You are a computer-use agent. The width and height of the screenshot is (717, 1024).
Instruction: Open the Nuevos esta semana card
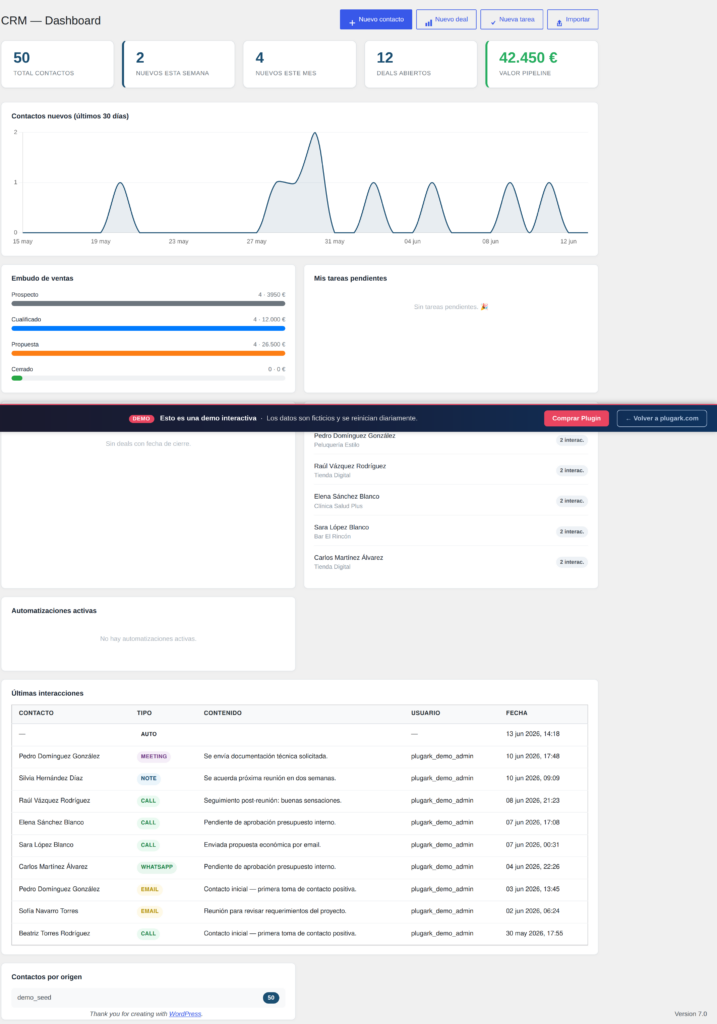tap(178, 64)
